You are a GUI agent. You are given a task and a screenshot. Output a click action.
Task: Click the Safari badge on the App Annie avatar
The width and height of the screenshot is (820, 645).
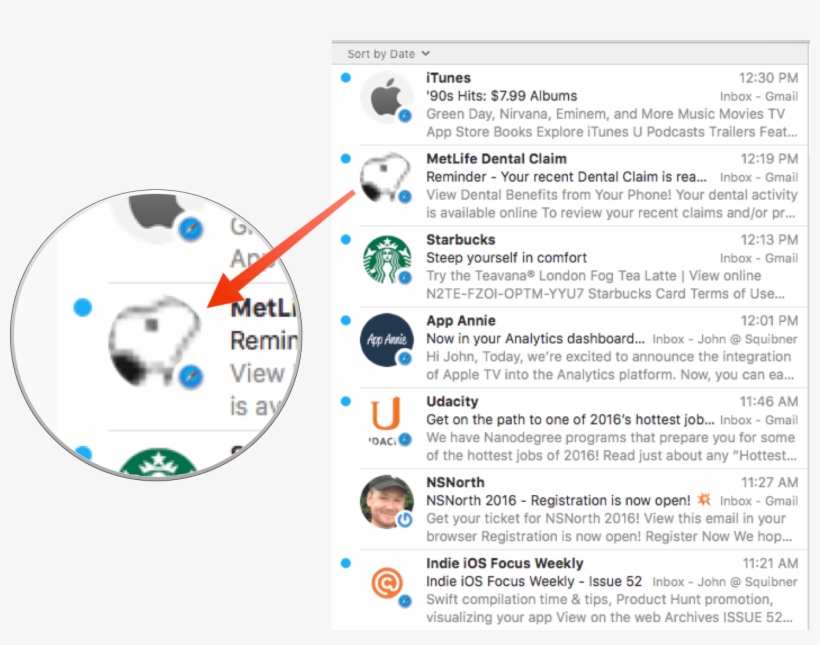coord(405,358)
